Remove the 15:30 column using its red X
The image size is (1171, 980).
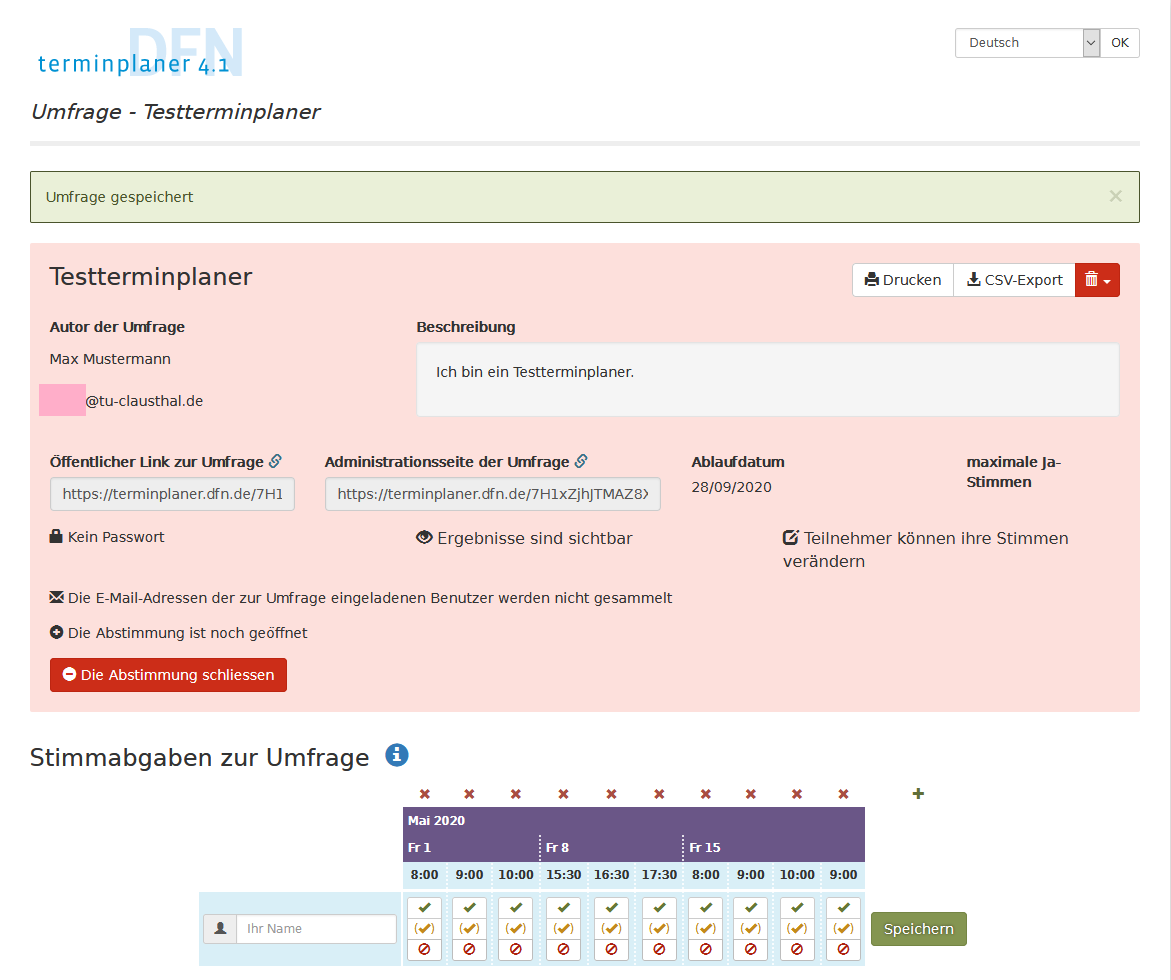[563, 794]
